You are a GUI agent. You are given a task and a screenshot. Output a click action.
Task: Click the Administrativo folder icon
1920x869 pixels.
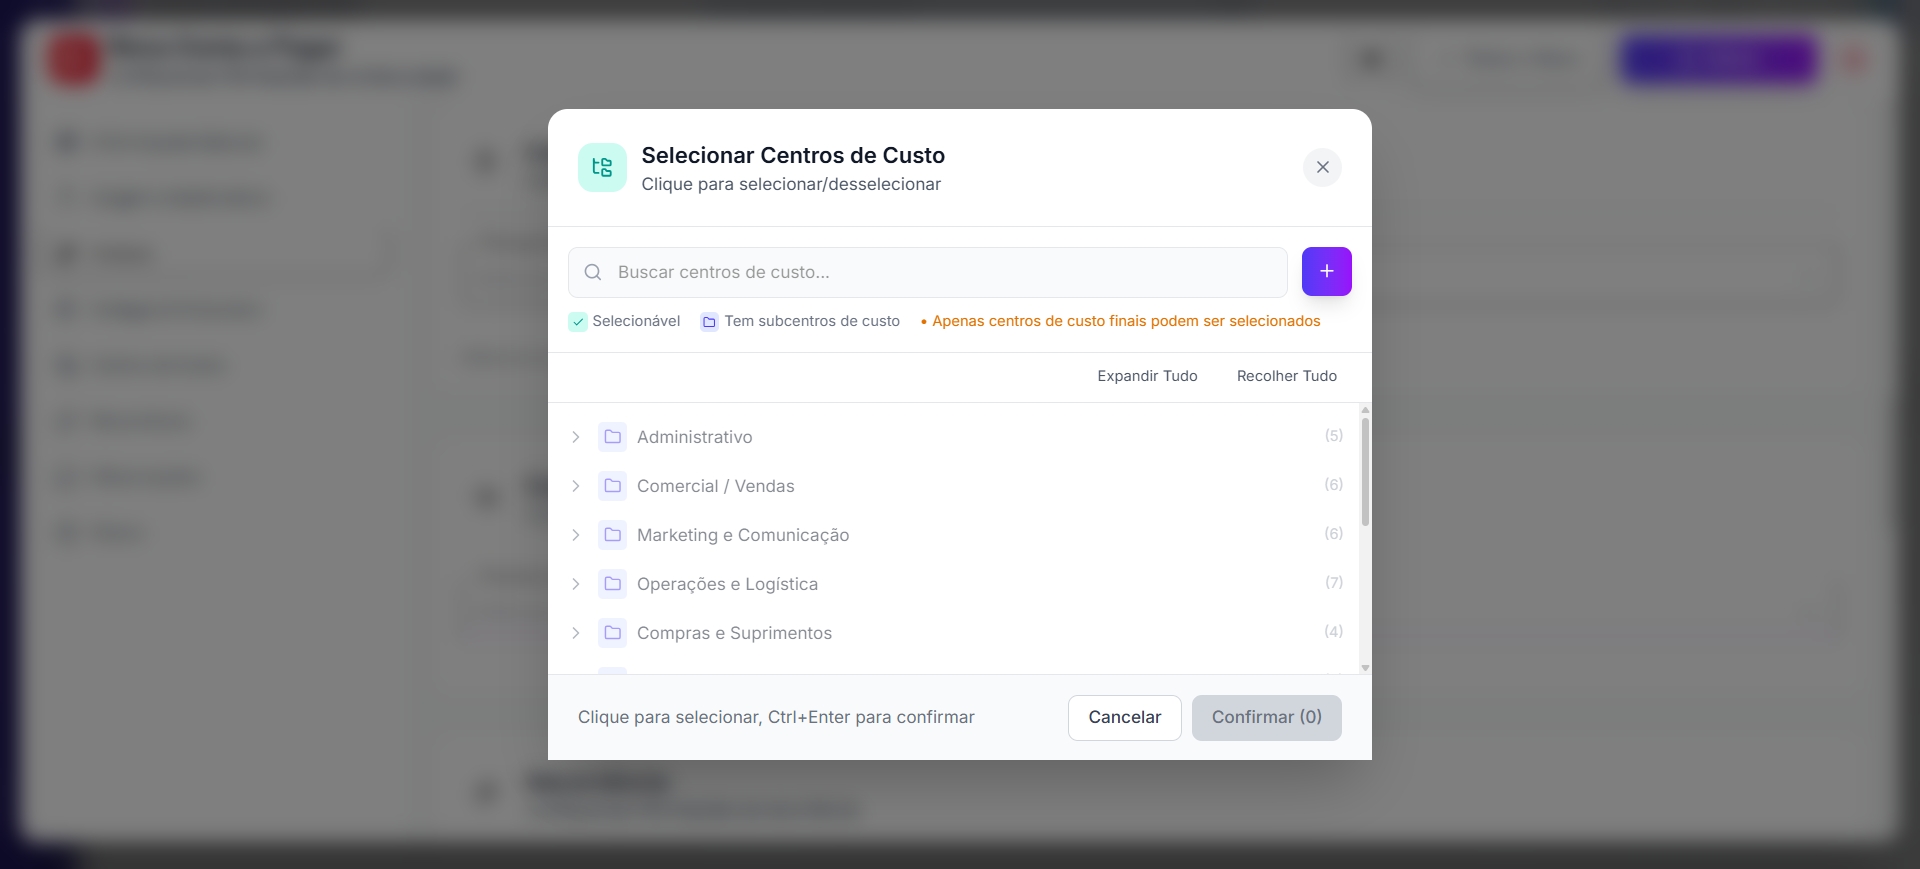coord(612,437)
